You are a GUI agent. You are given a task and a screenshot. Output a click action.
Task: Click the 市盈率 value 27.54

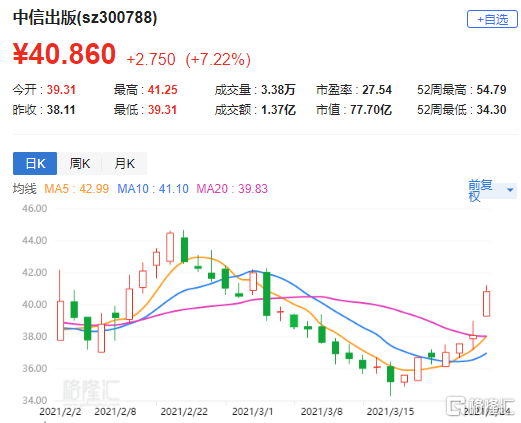pos(377,90)
